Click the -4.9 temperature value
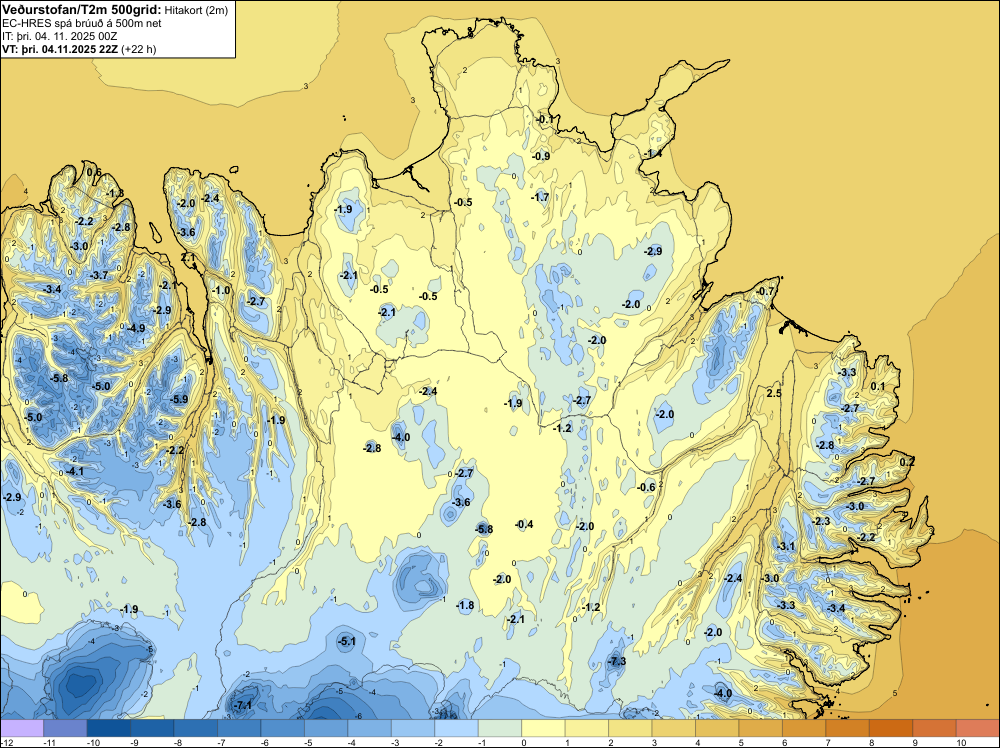Viewport: 1000px width, 748px height. click(x=136, y=328)
